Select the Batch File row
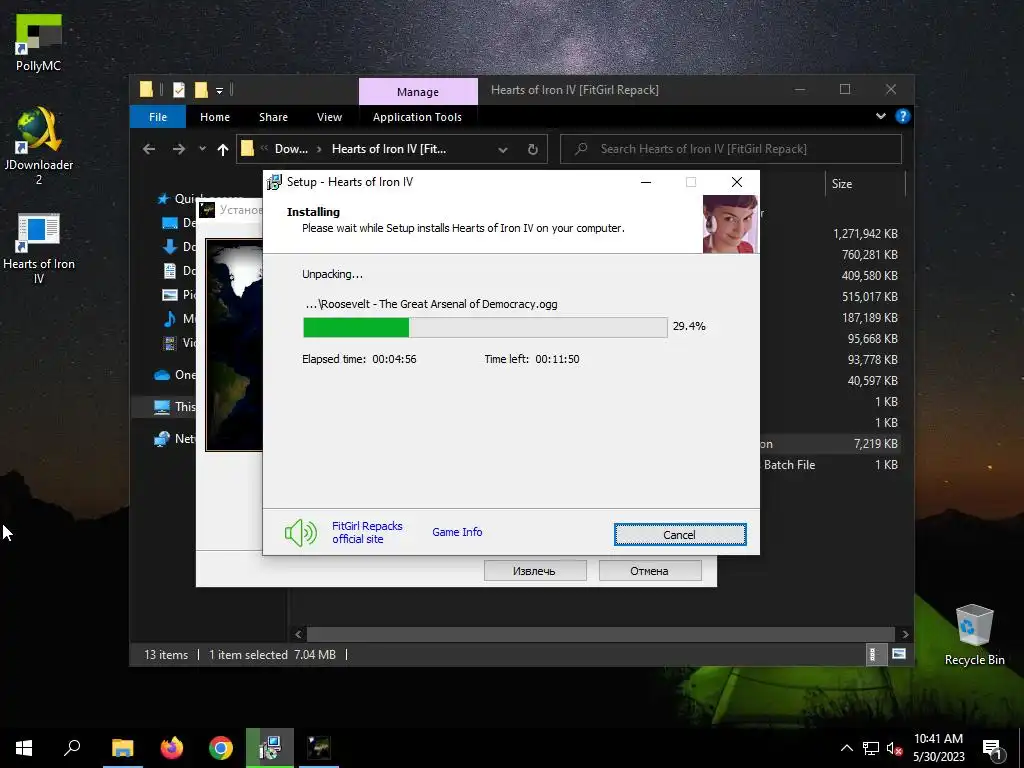Image resolution: width=1024 pixels, height=768 pixels. [x=829, y=465]
